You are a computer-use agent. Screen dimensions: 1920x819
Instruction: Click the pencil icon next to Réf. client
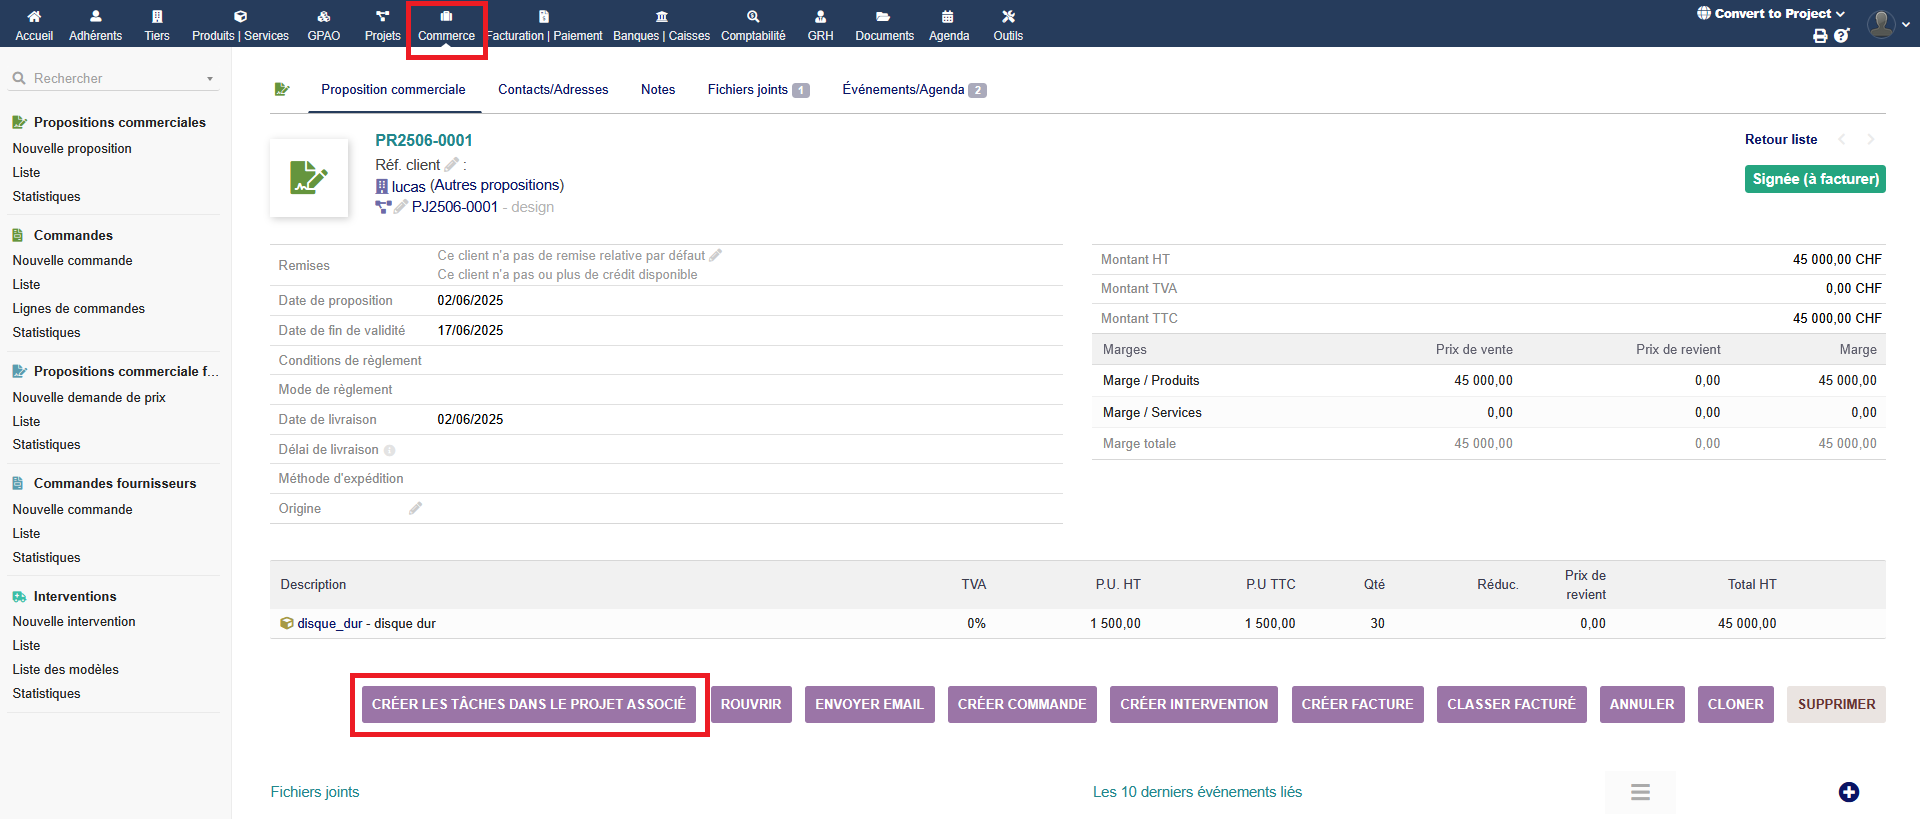tap(451, 165)
